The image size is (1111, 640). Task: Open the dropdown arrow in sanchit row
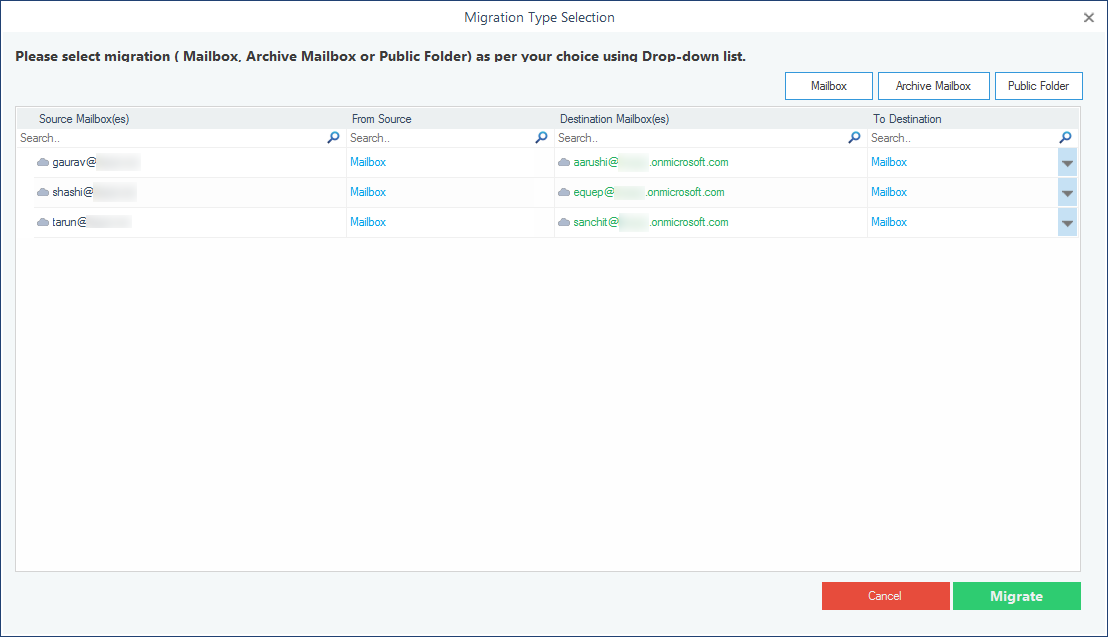coord(1067,223)
